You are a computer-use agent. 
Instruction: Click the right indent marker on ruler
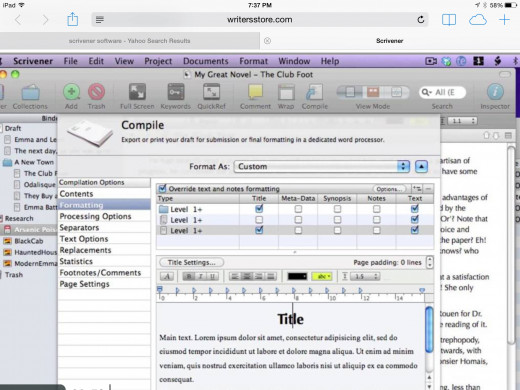[x=422, y=290]
